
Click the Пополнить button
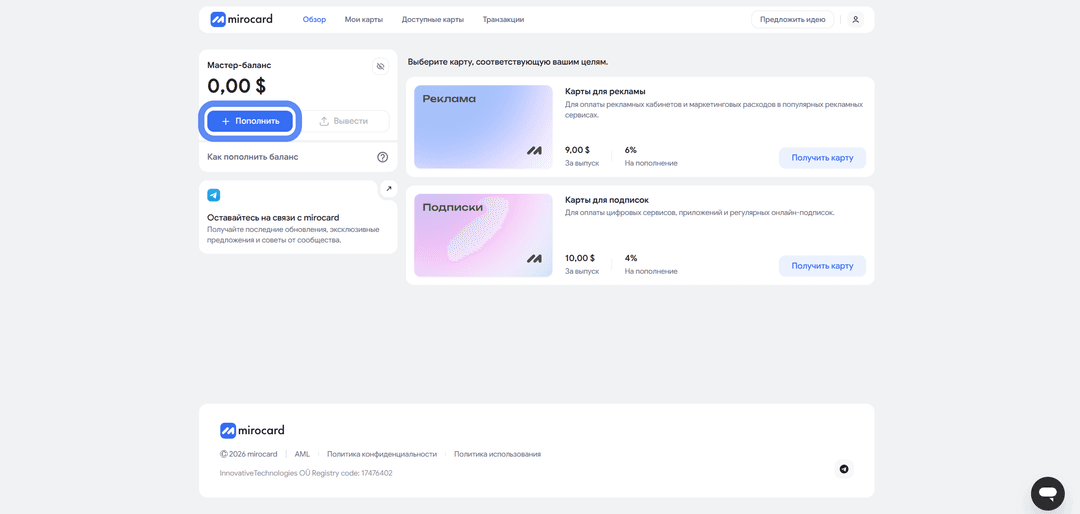251,121
